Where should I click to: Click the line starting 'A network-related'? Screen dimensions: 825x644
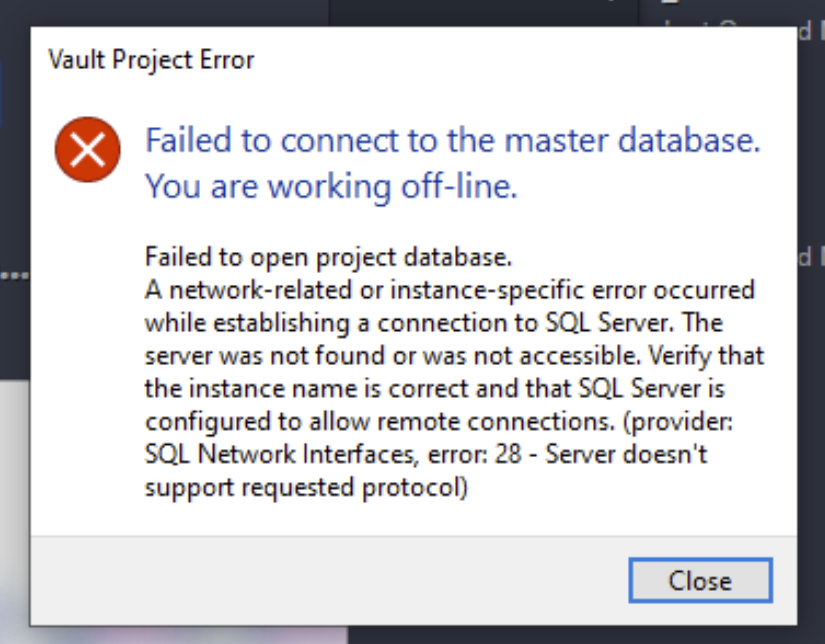[449, 290]
